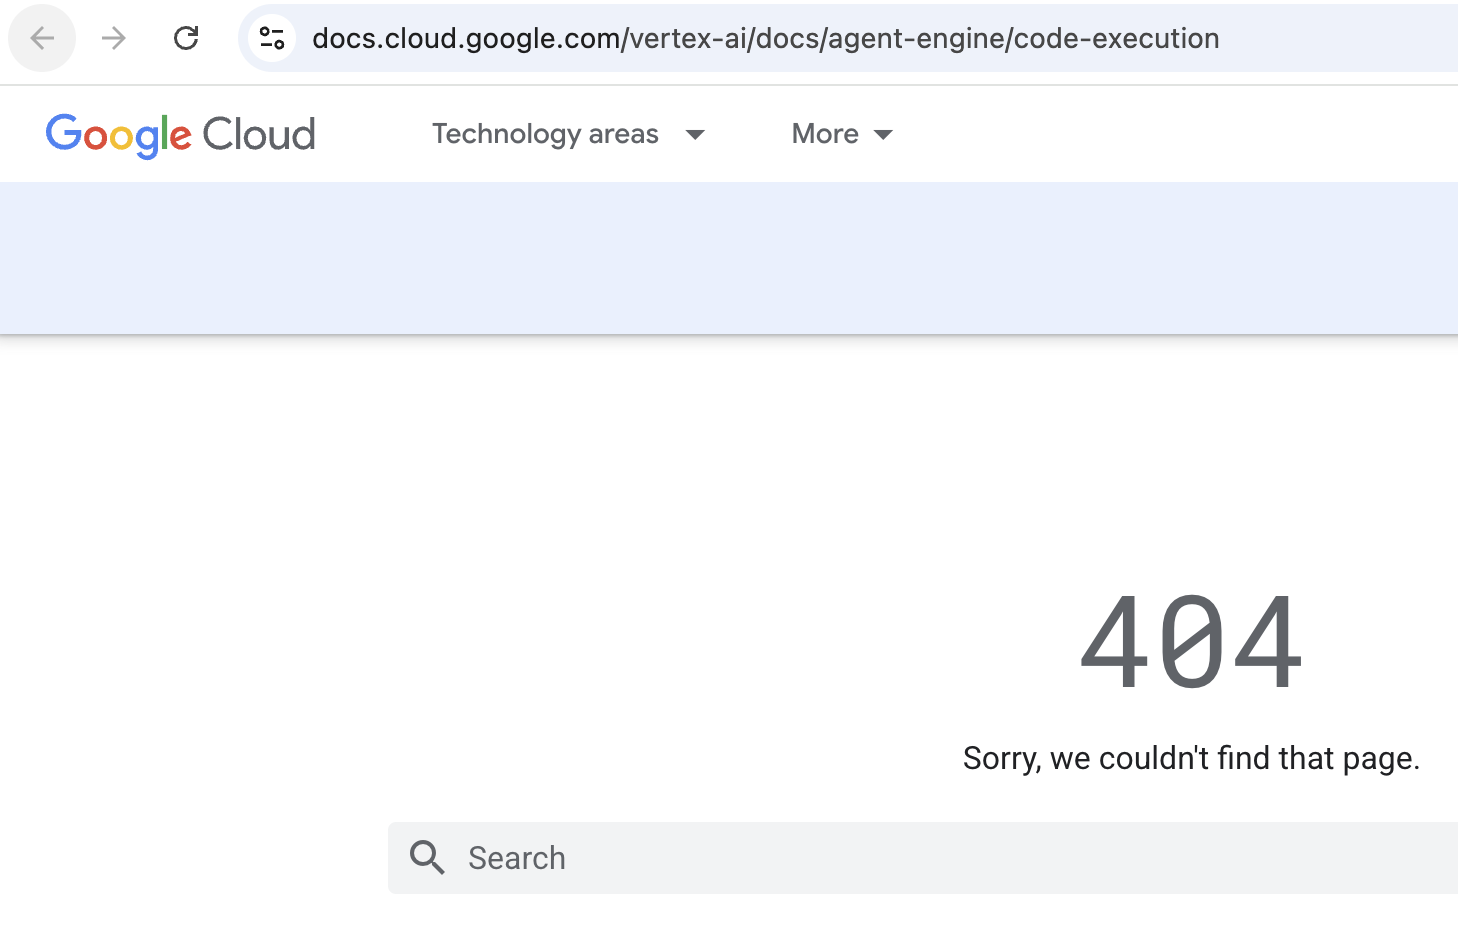Click the magnifying glass search icon
Viewport: 1458px width, 926px height.
pos(427,858)
